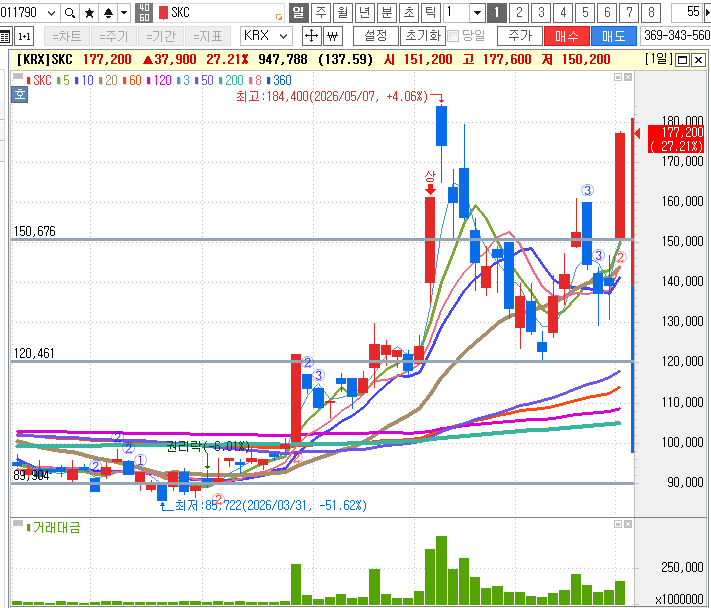This screenshot has height=608, width=711.
Task: Click the [1일] period label
Action: click(x=658, y=59)
